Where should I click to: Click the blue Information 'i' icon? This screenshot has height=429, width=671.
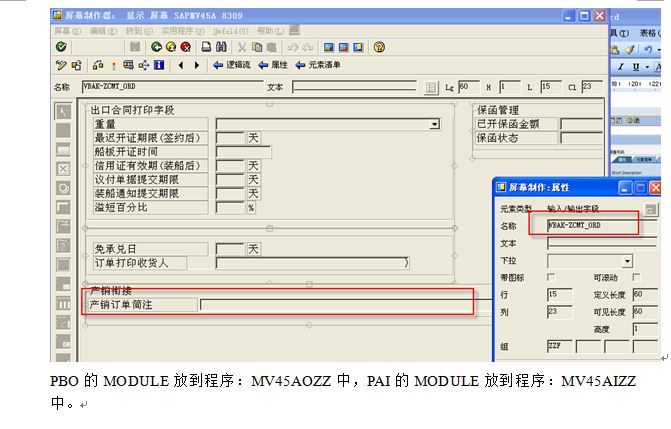(159, 65)
